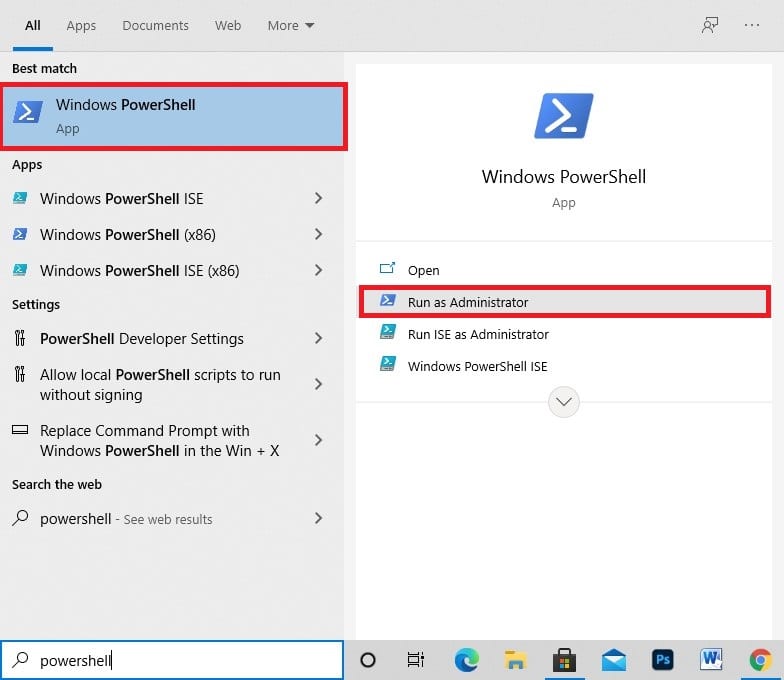Viewport: 784px width, 680px height.
Task: Expand more actions with the down chevron button
Action: (564, 402)
